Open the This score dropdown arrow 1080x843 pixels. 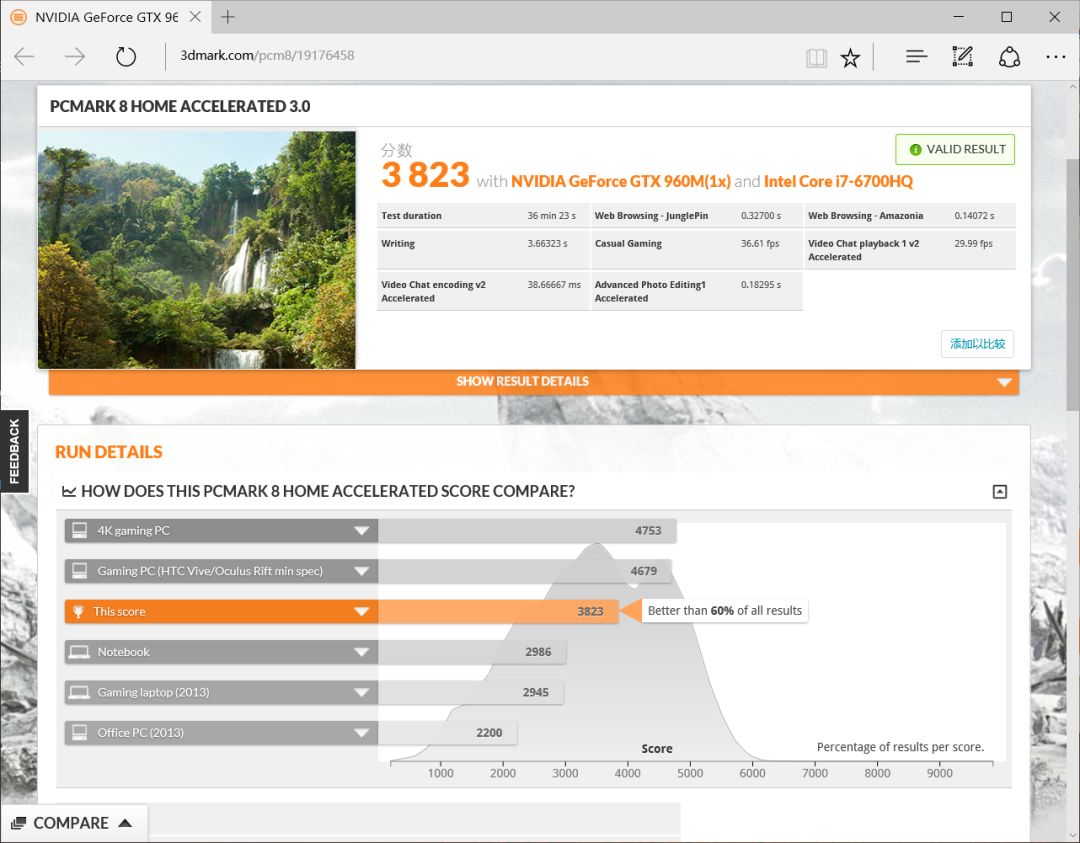pyautogui.click(x=361, y=612)
